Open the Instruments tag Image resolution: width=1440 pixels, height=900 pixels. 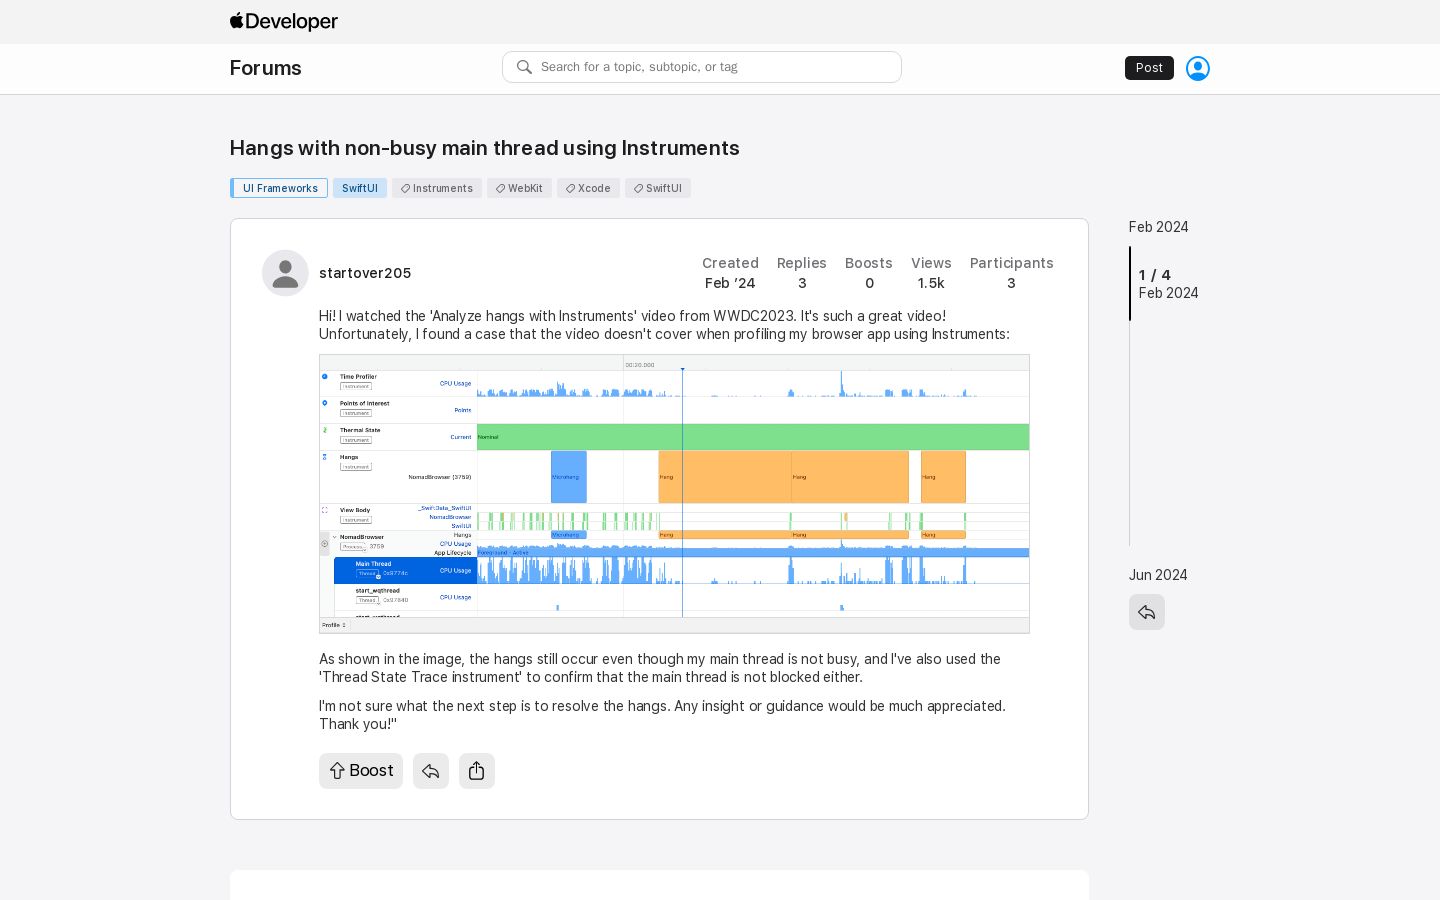pyautogui.click(x=437, y=188)
